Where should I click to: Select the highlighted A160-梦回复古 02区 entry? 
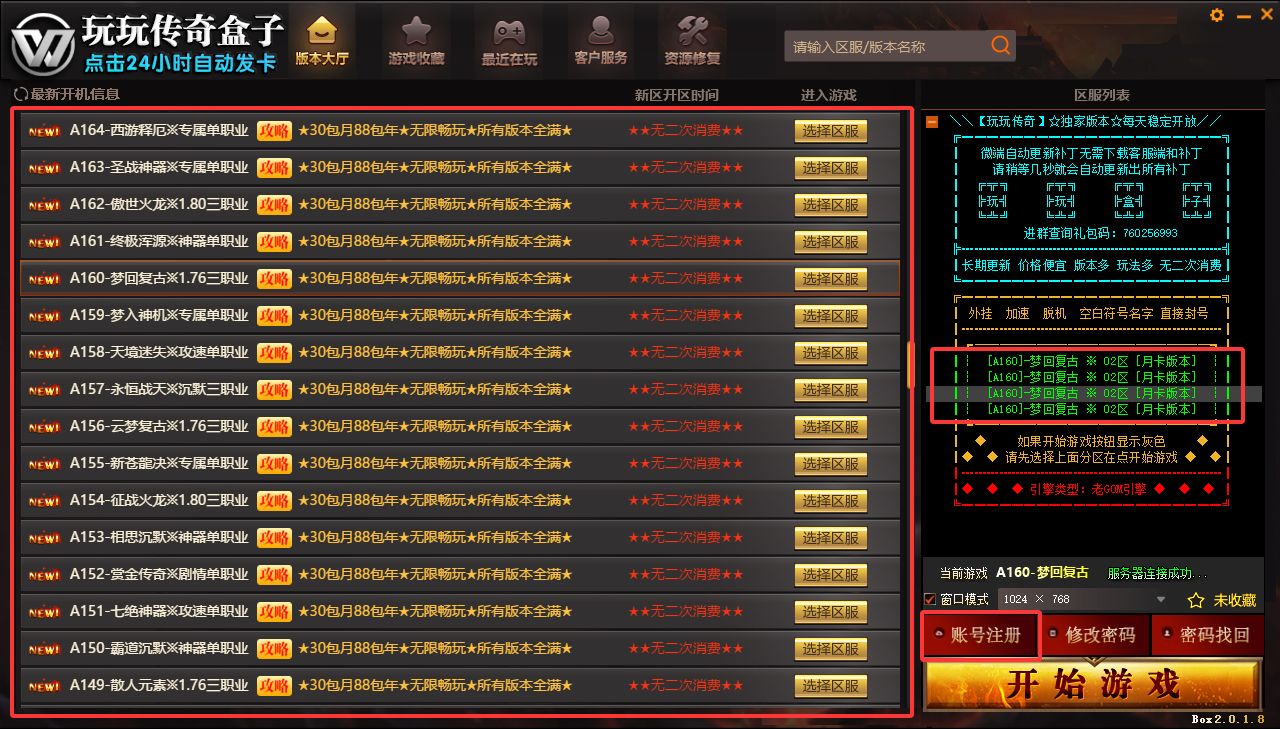1090,393
